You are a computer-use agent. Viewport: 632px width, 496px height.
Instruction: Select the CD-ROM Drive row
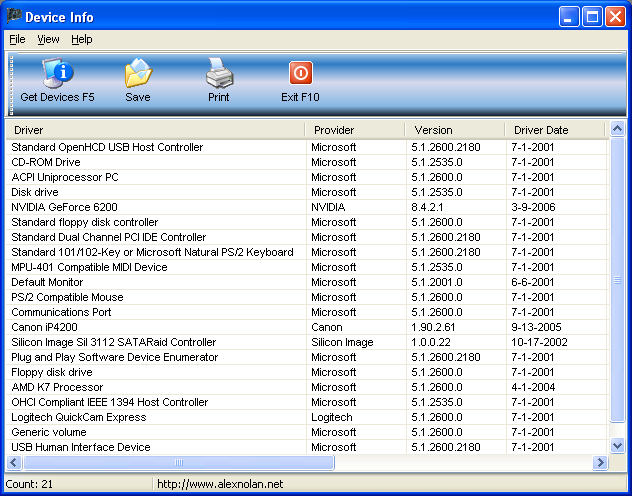point(306,162)
